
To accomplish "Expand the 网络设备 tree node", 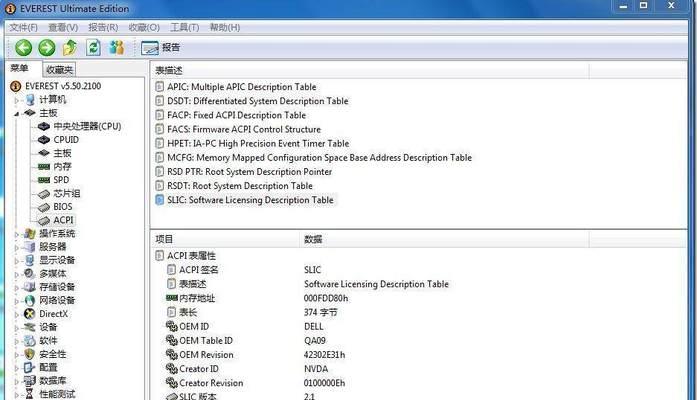I will click(x=16, y=301).
